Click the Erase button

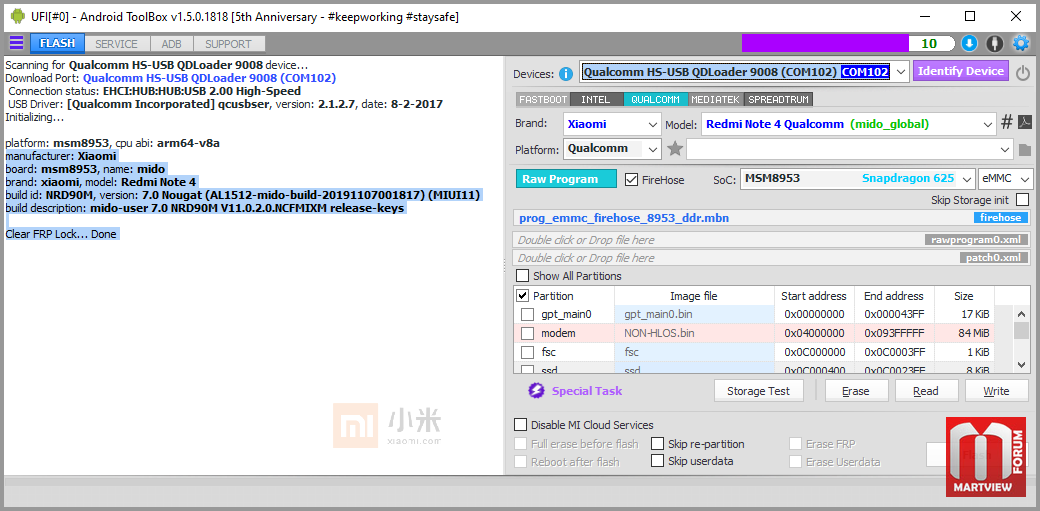856,391
